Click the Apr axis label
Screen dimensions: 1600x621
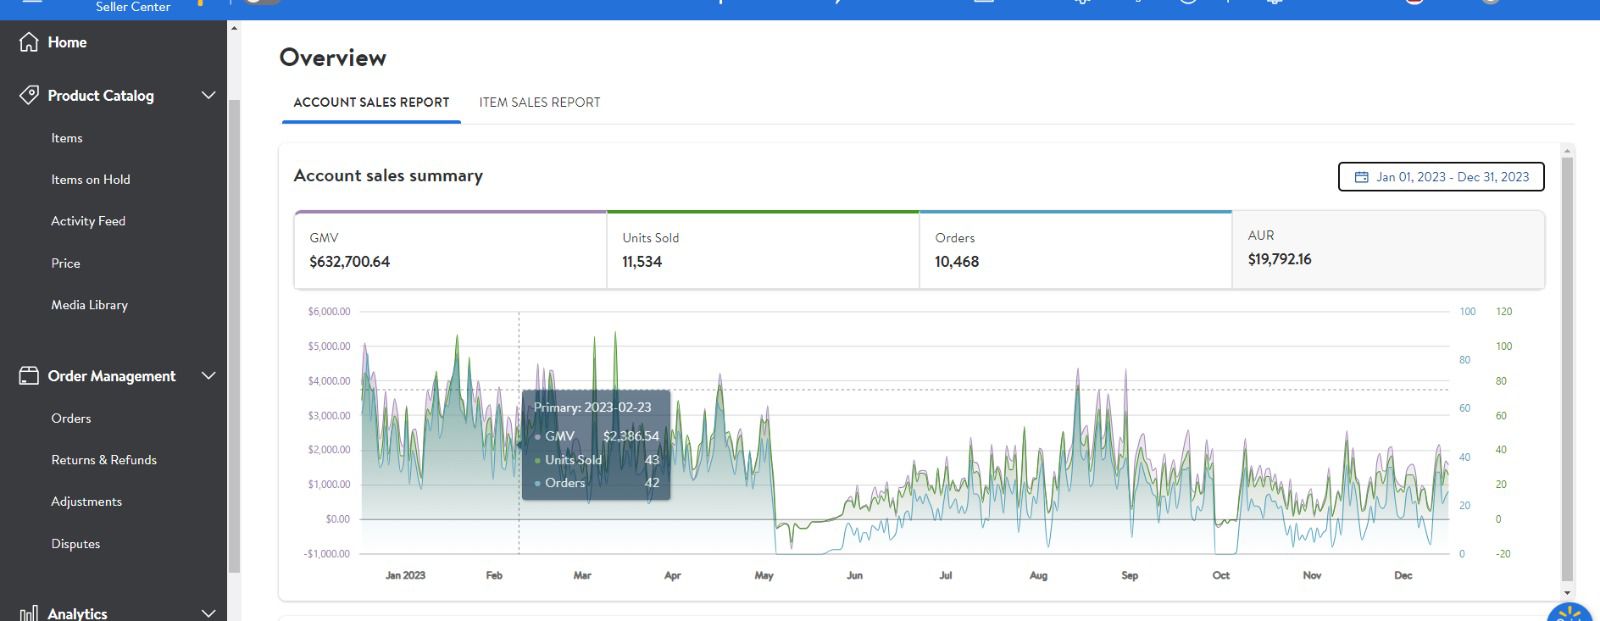click(672, 576)
